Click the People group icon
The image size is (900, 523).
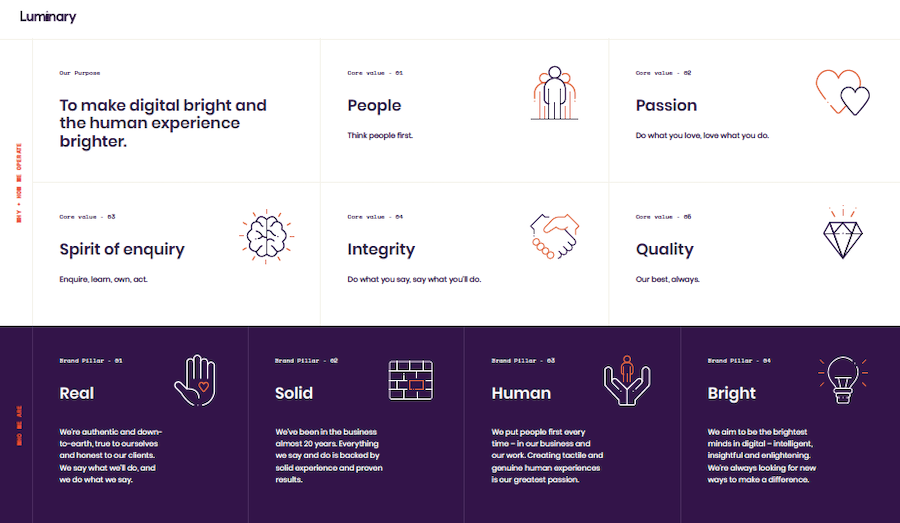click(x=554, y=93)
